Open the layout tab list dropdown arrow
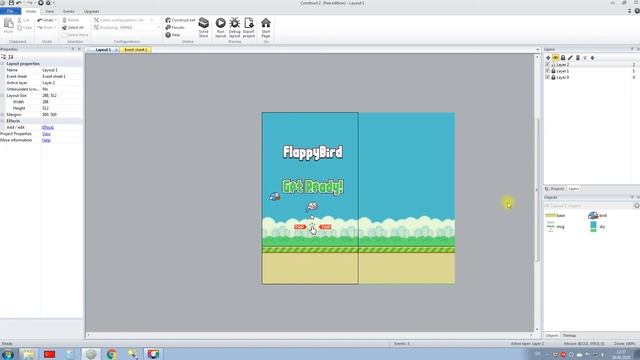This screenshot has width=640, height=360. pos(537,50)
